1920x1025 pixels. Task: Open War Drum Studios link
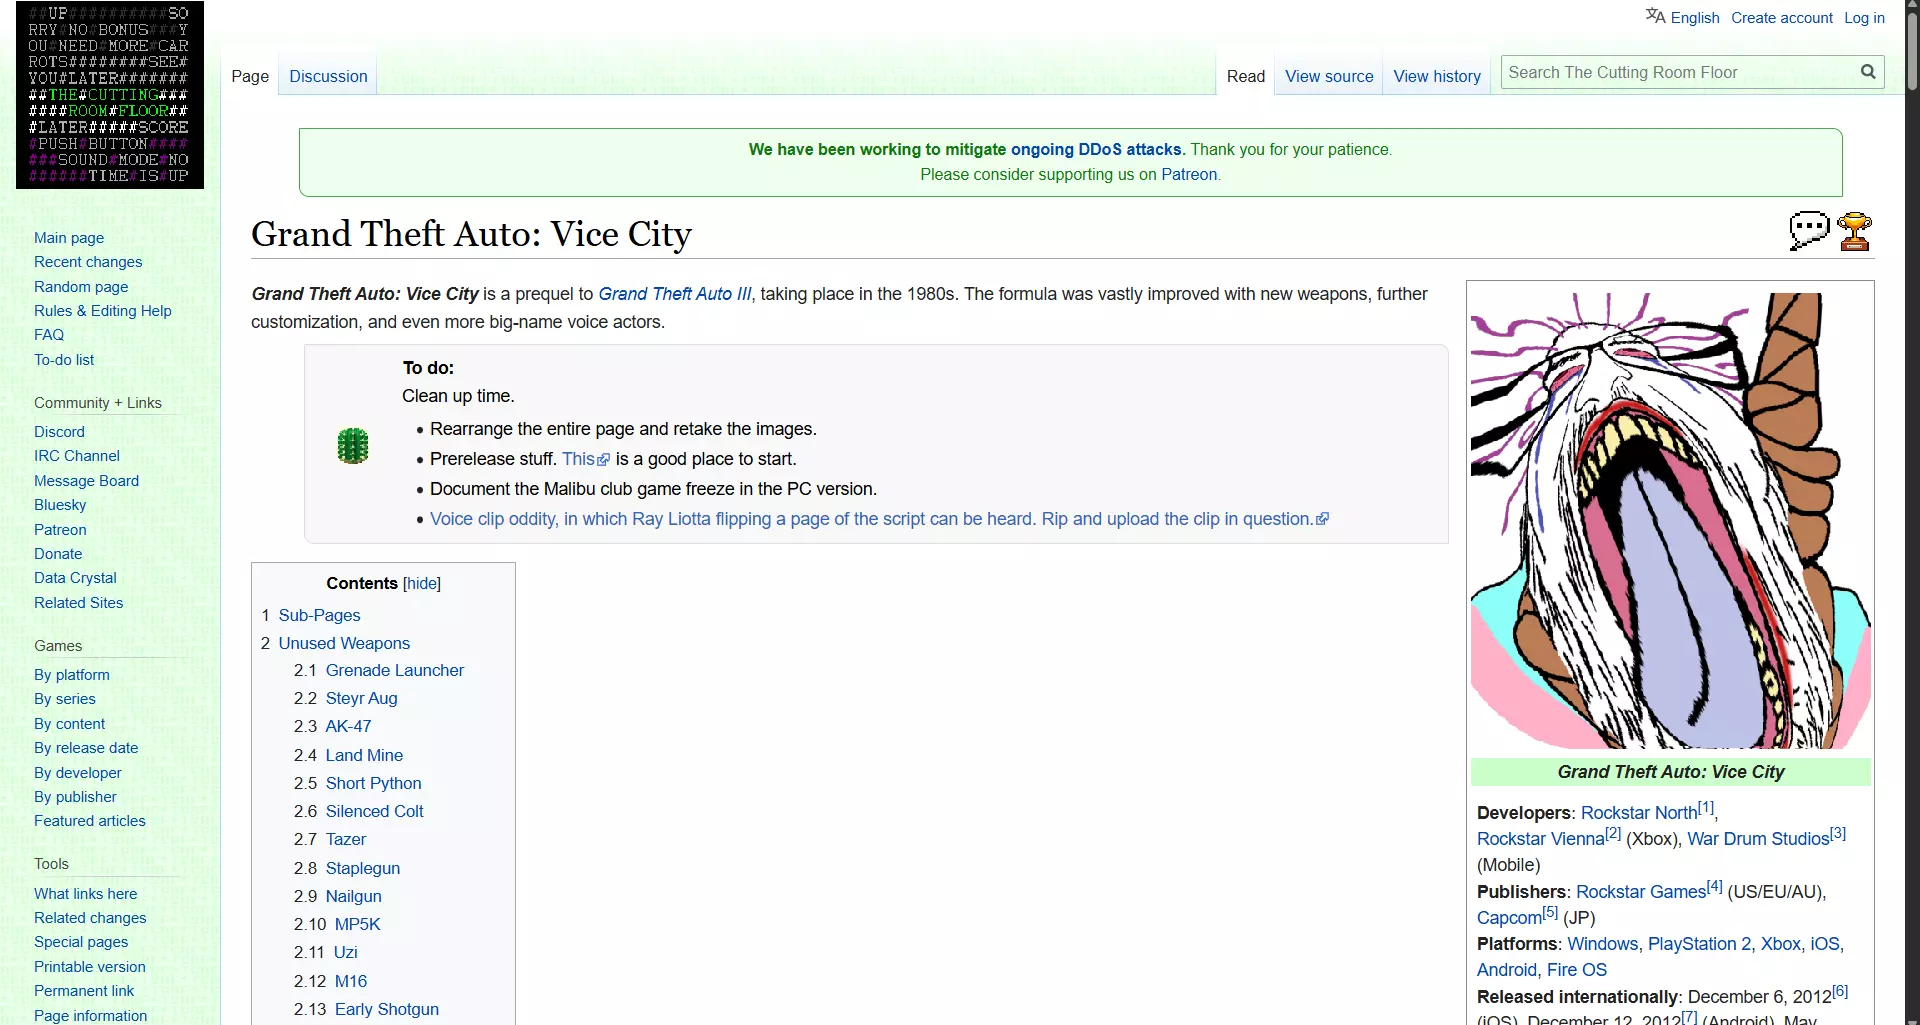(x=1758, y=839)
